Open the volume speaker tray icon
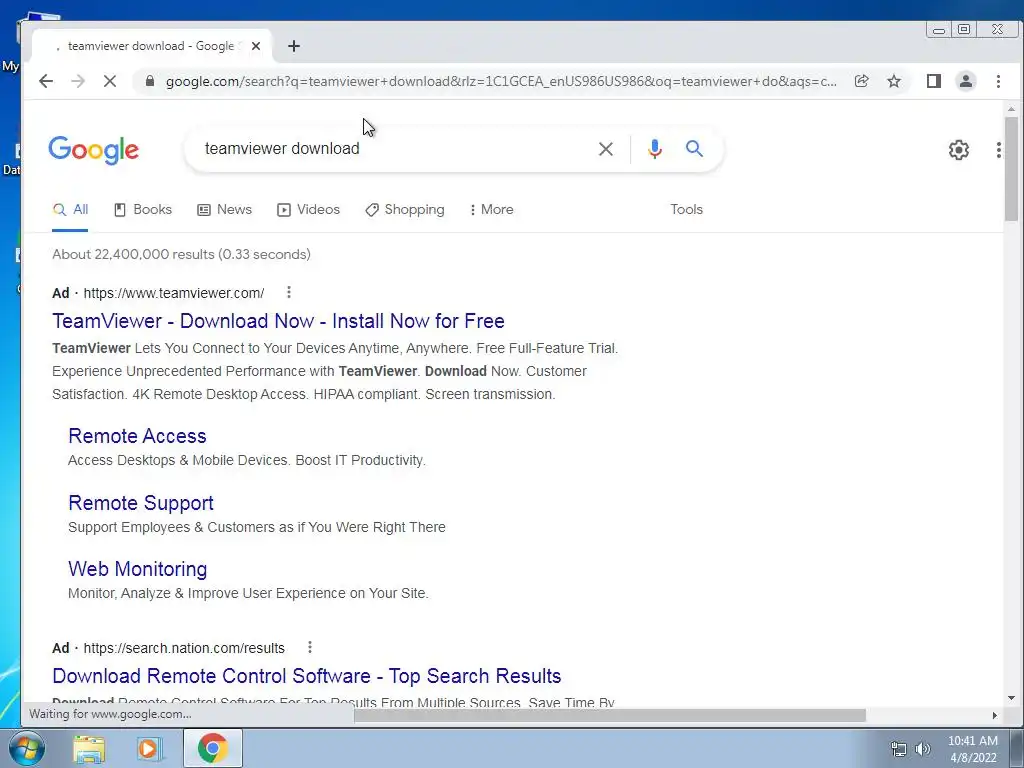Image resolution: width=1024 pixels, height=768 pixels. [923, 749]
